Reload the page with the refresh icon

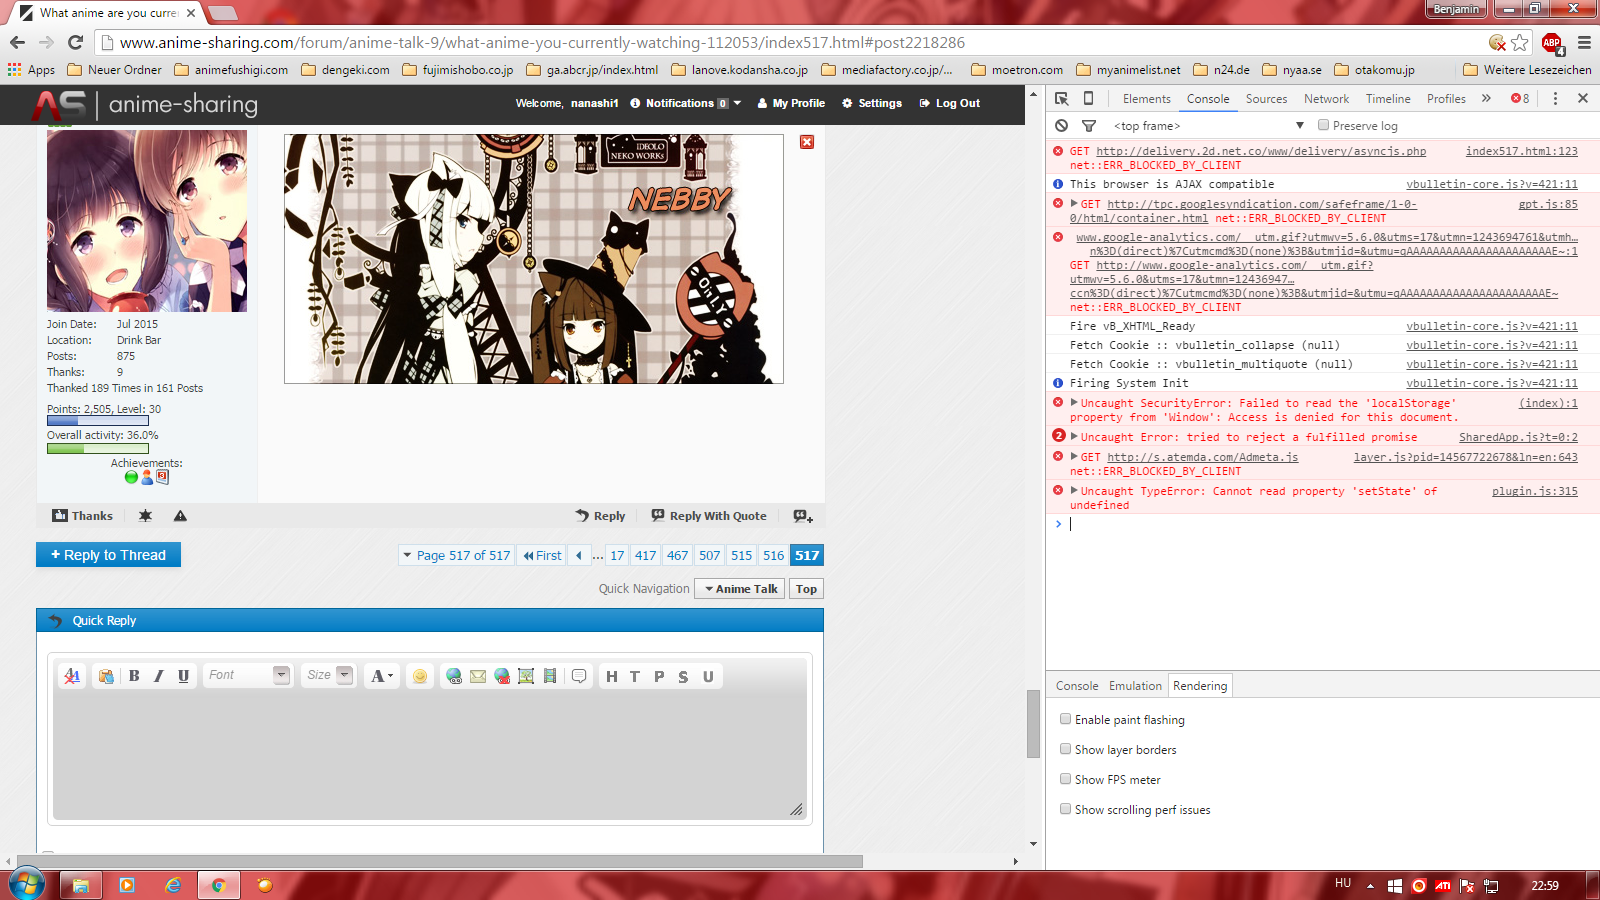pyautogui.click(x=75, y=42)
